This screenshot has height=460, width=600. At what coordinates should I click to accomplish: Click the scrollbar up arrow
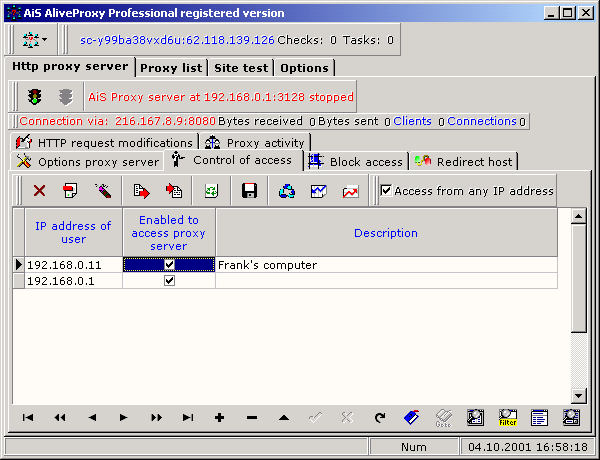tap(579, 217)
